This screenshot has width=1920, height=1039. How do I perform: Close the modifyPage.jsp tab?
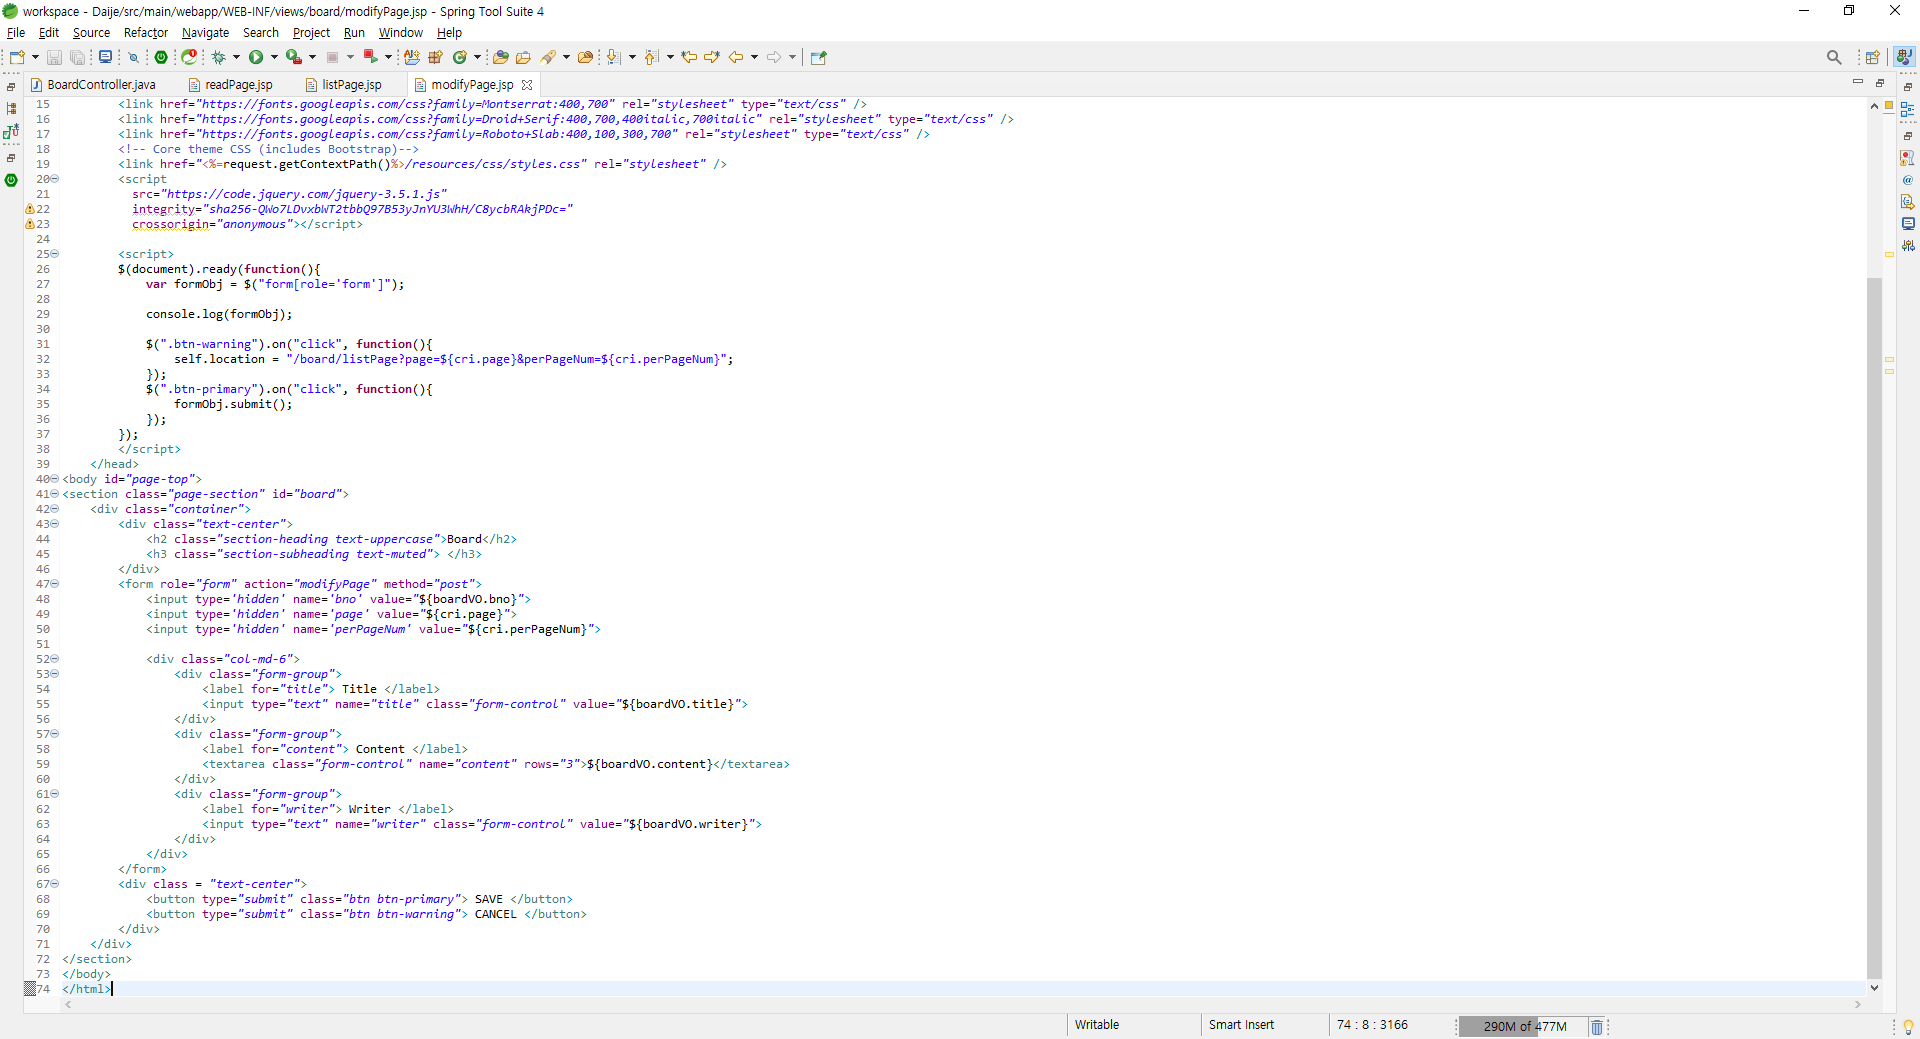[x=527, y=85]
